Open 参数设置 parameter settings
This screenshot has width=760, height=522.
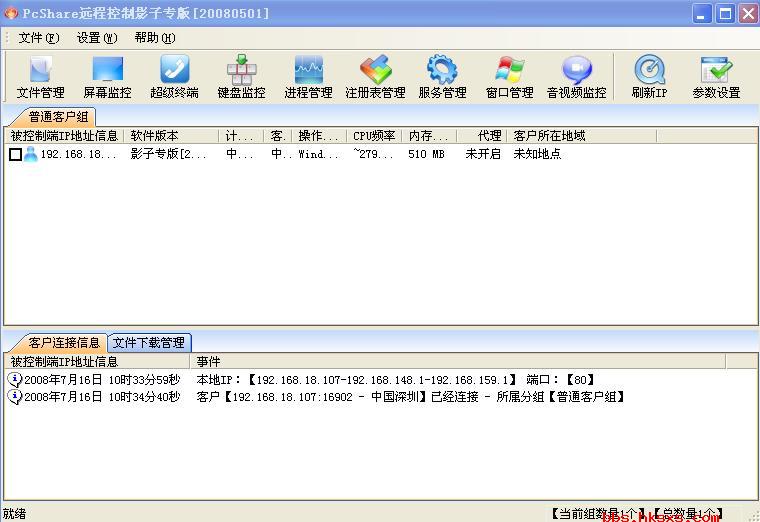pyautogui.click(x=716, y=77)
